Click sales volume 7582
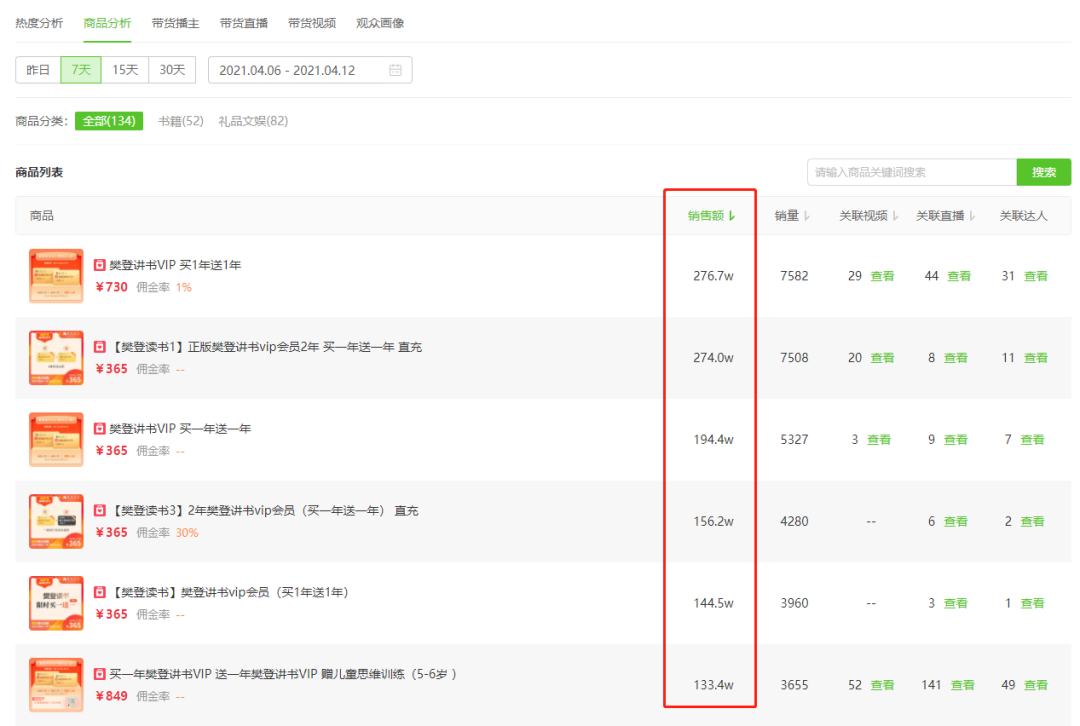This screenshot has width=1080, height=726. tap(794, 276)
